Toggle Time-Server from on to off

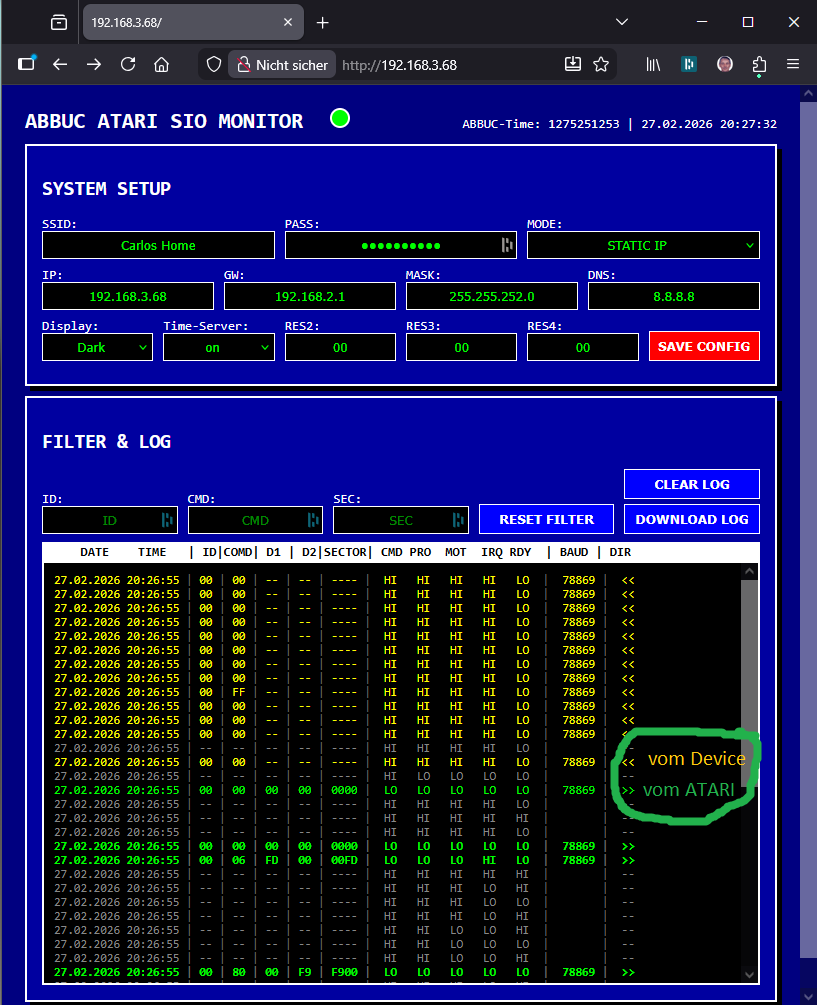(218, 346)
